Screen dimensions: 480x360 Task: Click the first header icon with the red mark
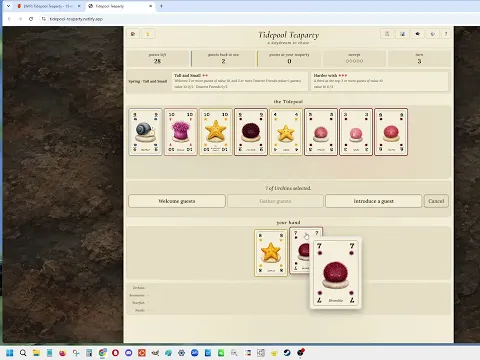(133, 34)
